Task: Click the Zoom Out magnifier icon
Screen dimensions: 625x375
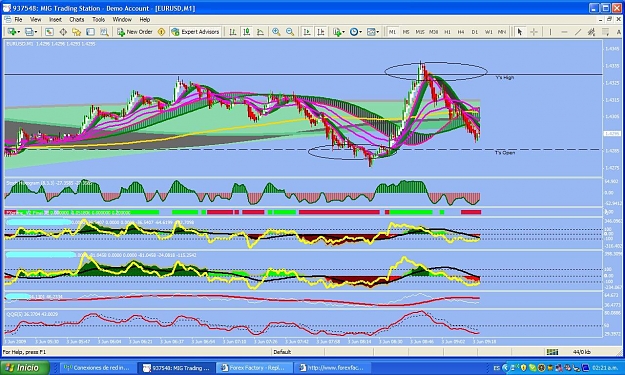Action: [290, 32]
